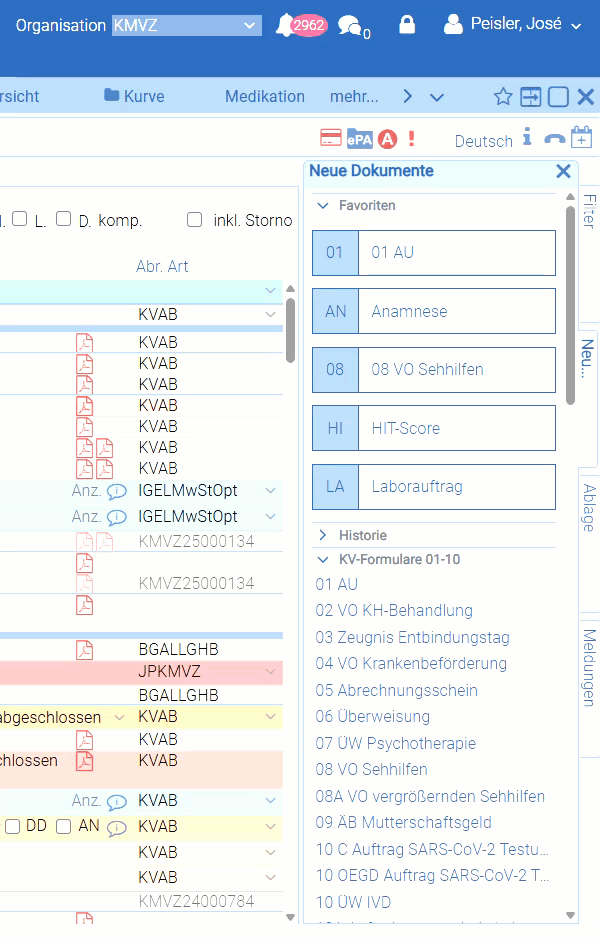Add appointment via calendar plus icon
This screenshot has height=940, width=600.
581,138
